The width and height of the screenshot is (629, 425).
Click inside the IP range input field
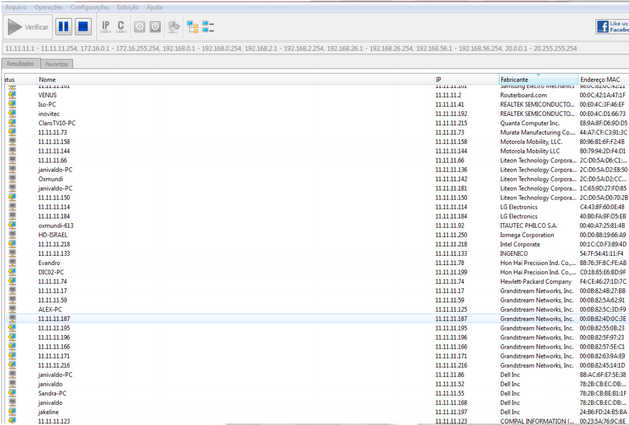pyautogui.click(x=314, y=48)
